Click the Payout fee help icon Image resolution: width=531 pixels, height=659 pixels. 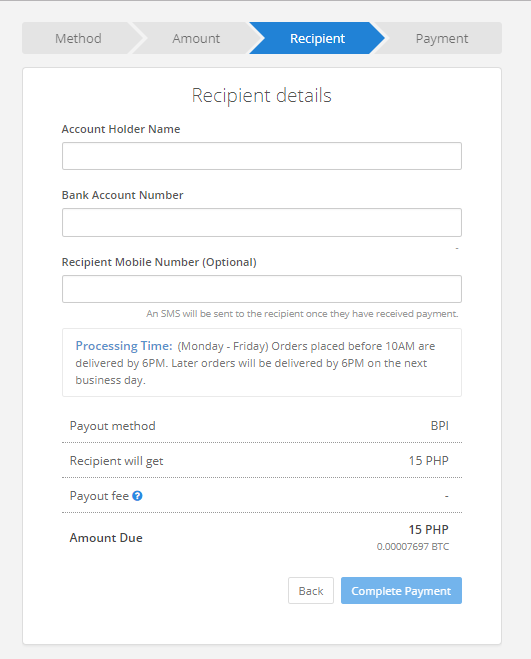click(x=137, y=496)
